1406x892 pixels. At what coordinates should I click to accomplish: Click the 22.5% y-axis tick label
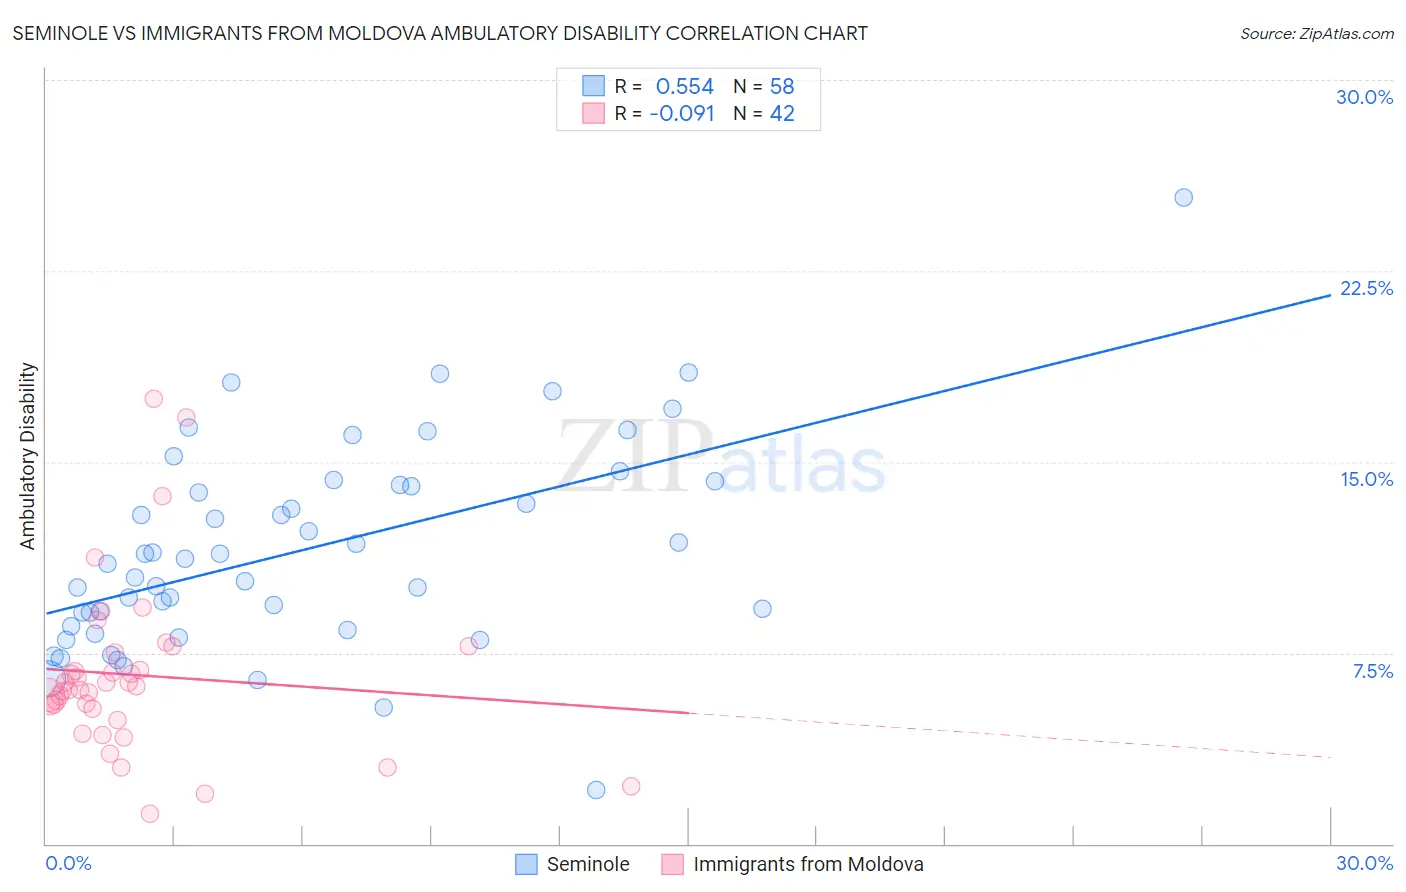coord(1366,288)
